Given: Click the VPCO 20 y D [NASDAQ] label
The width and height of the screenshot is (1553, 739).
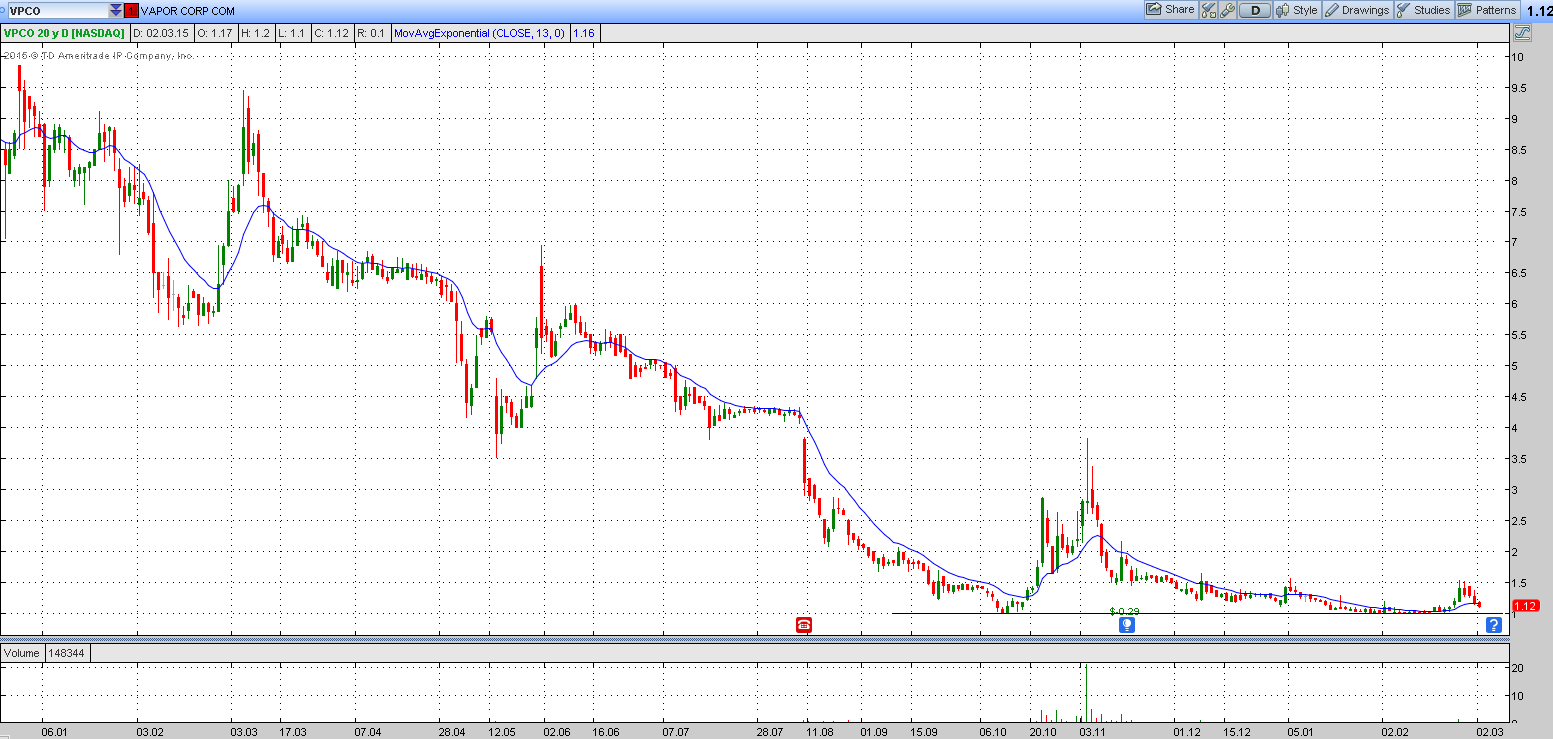Looking at the screenshot, I should tap(65, 33).
